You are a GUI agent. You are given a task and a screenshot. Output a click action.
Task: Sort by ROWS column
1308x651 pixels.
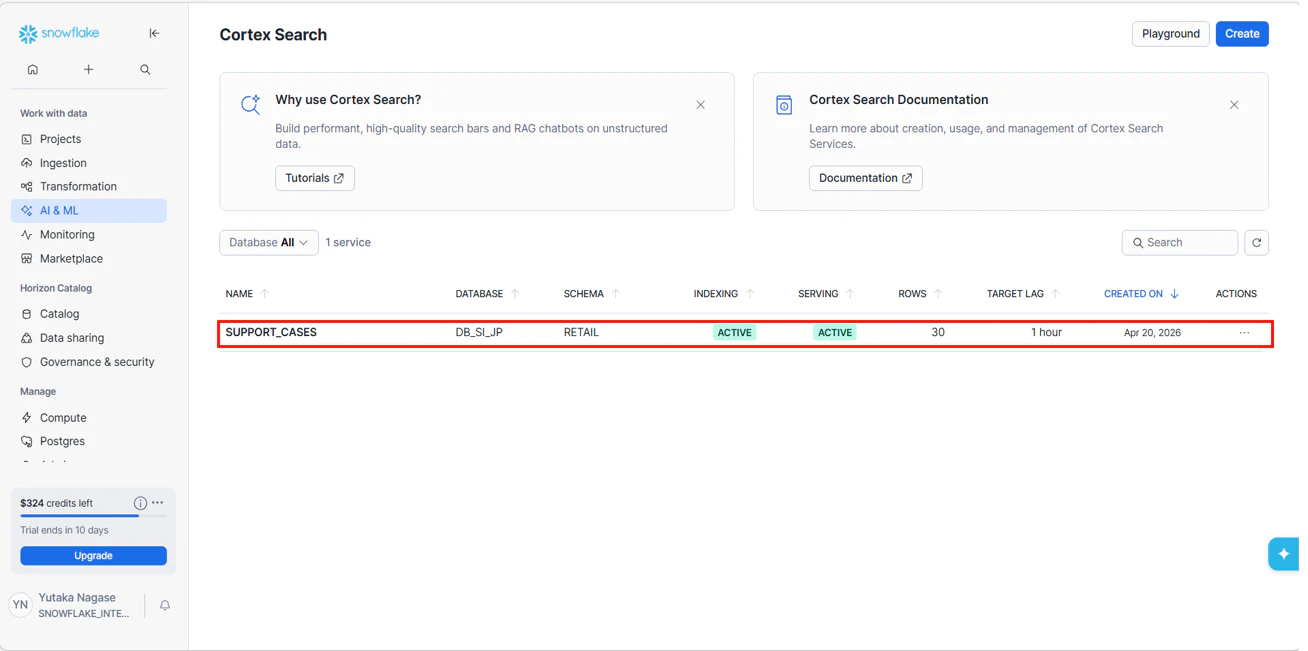[920, 294]
